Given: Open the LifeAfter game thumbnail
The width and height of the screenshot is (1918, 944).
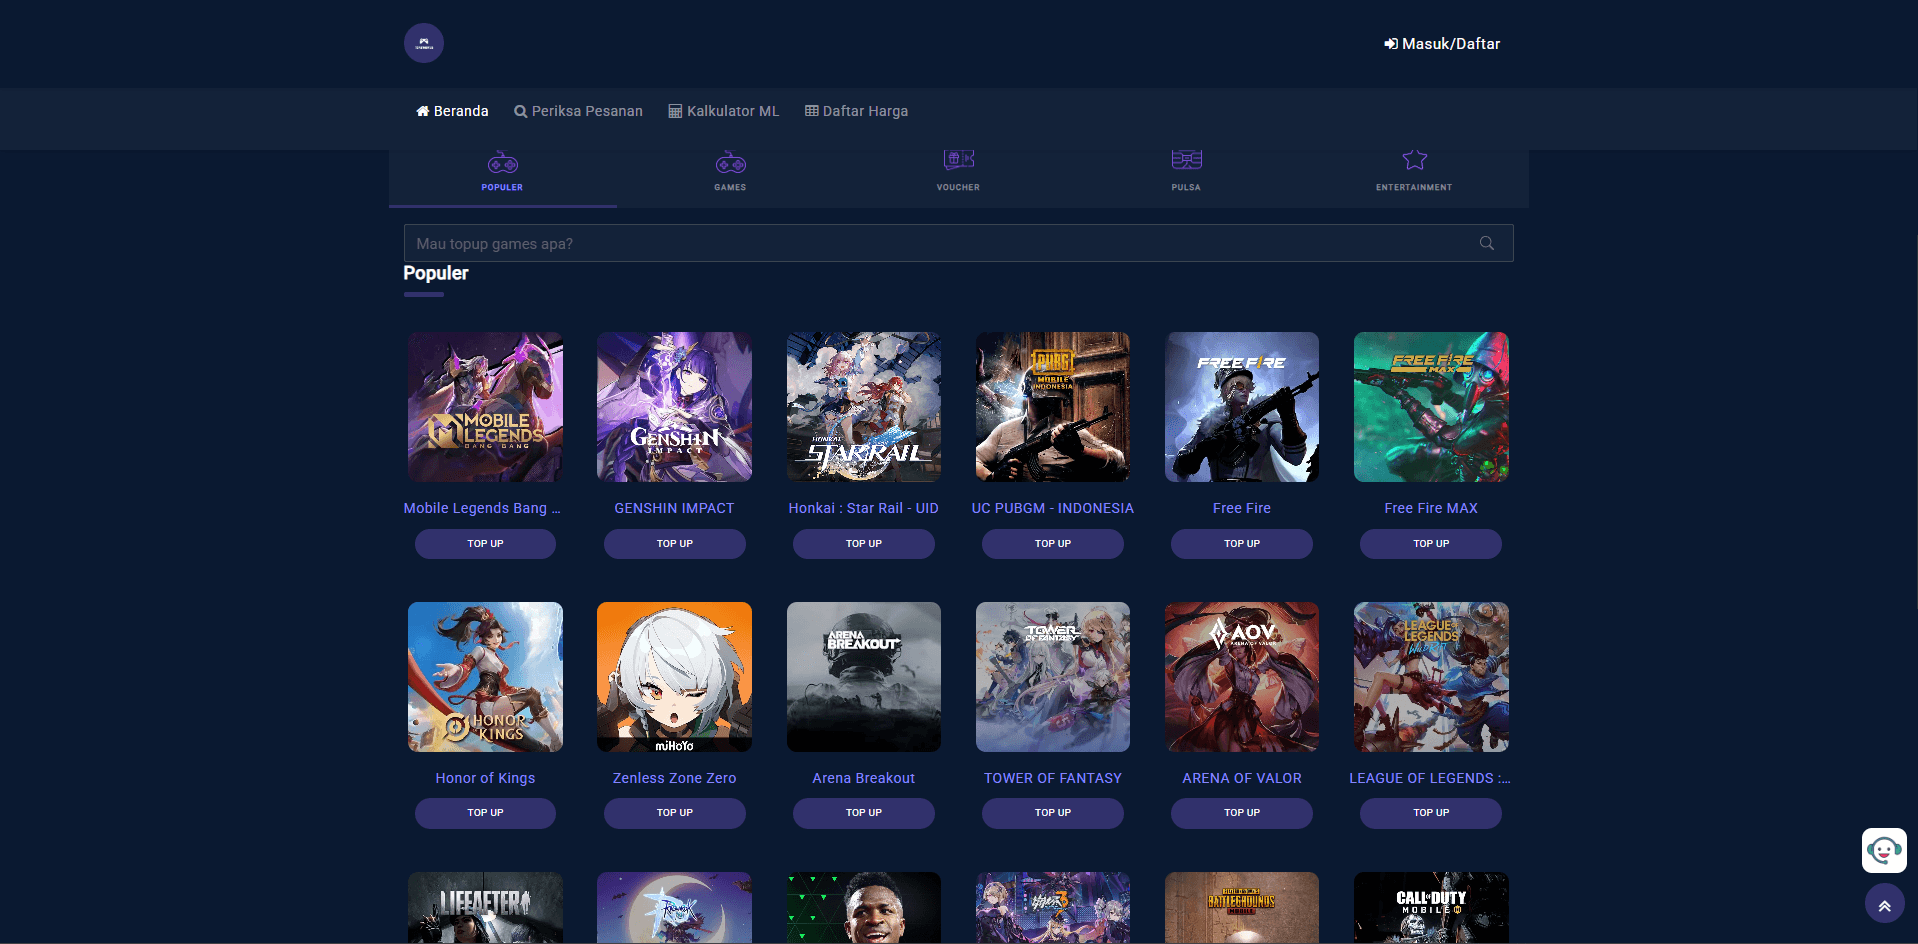Looking at the screenshot, I should 485,907.
